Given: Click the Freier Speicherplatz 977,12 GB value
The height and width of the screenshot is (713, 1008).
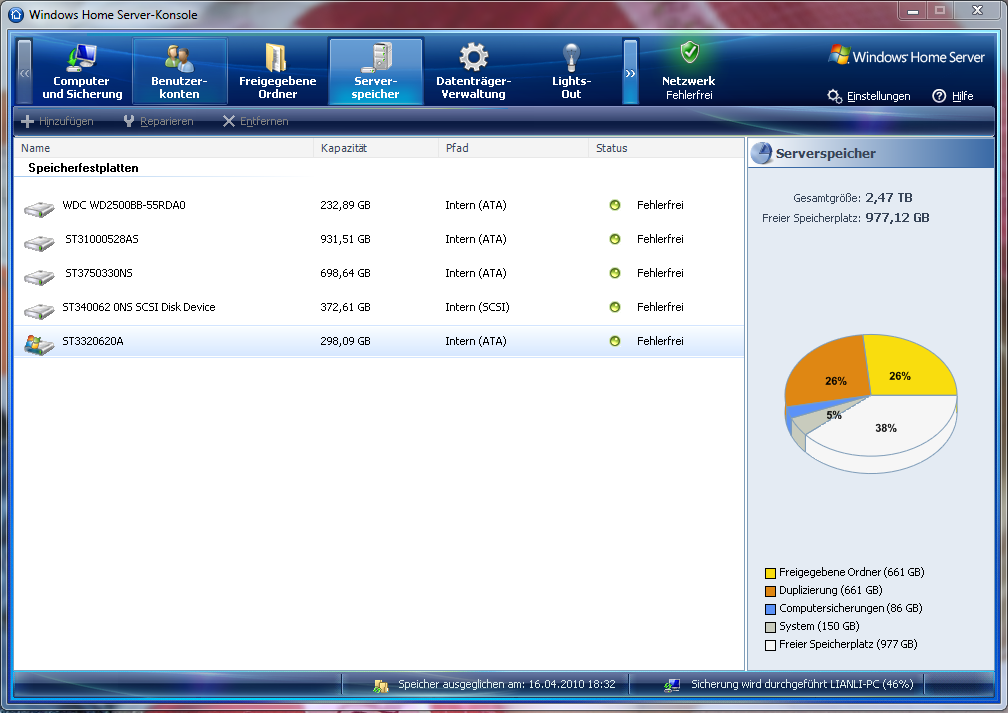Looking at the screenshot, I should pos(897,217).
